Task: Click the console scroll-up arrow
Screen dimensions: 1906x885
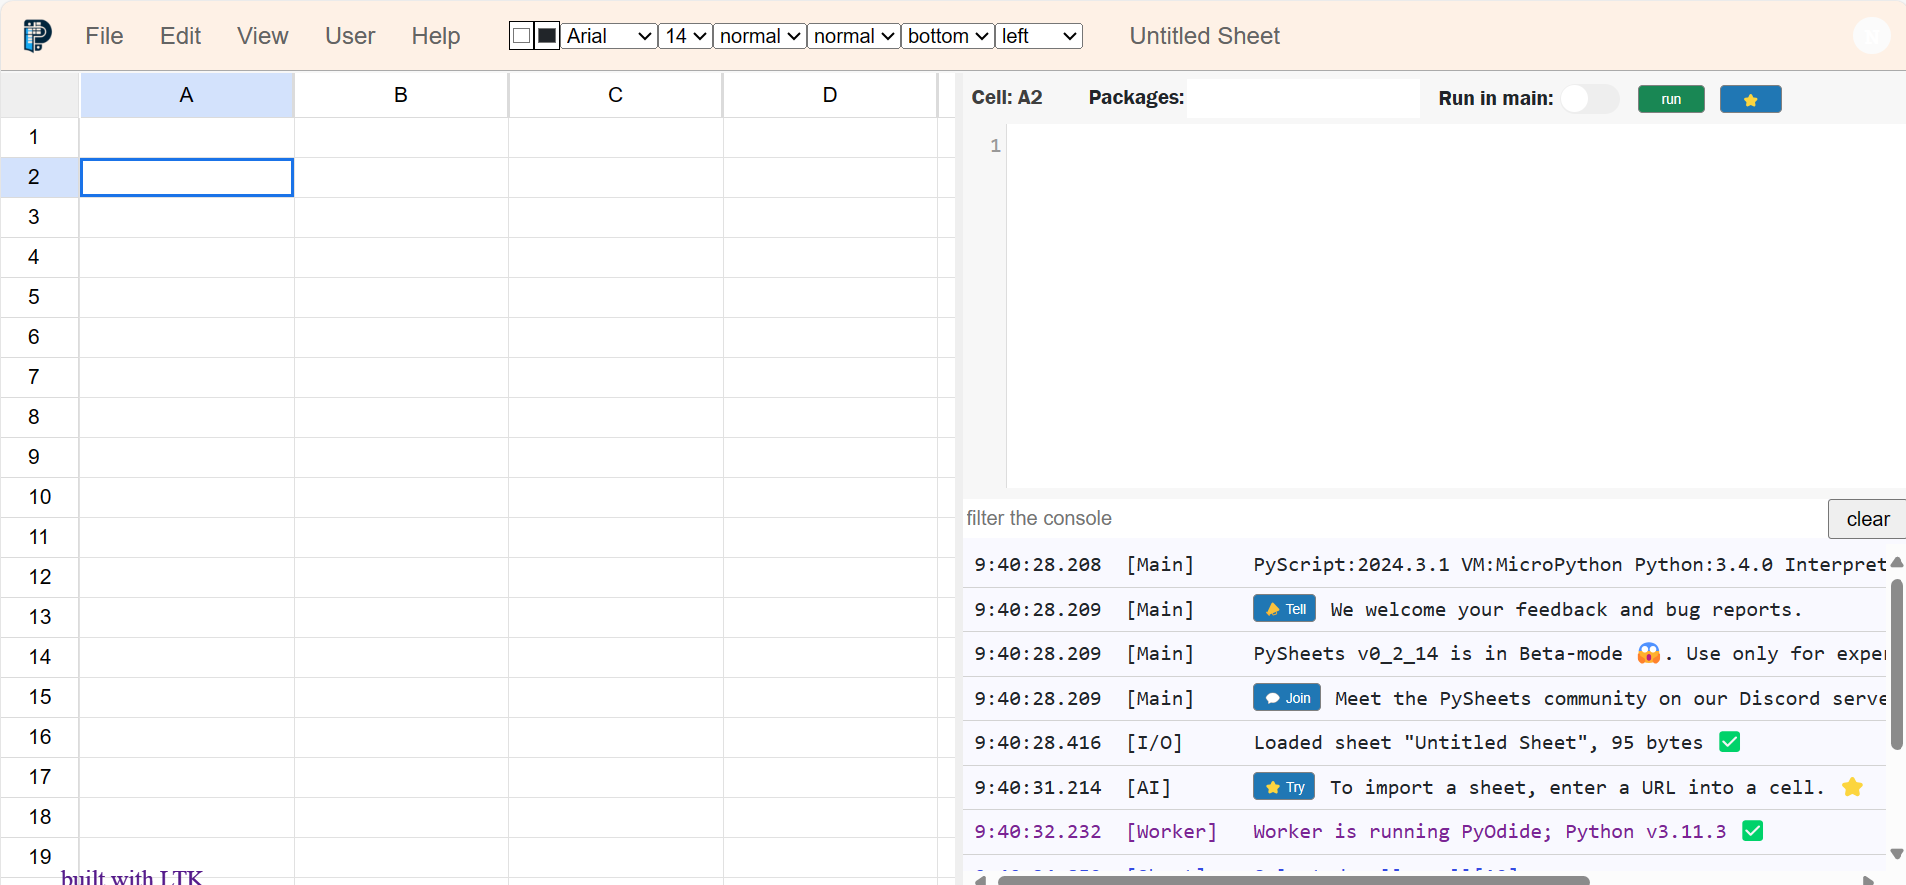Action: tap(1896, 563)
